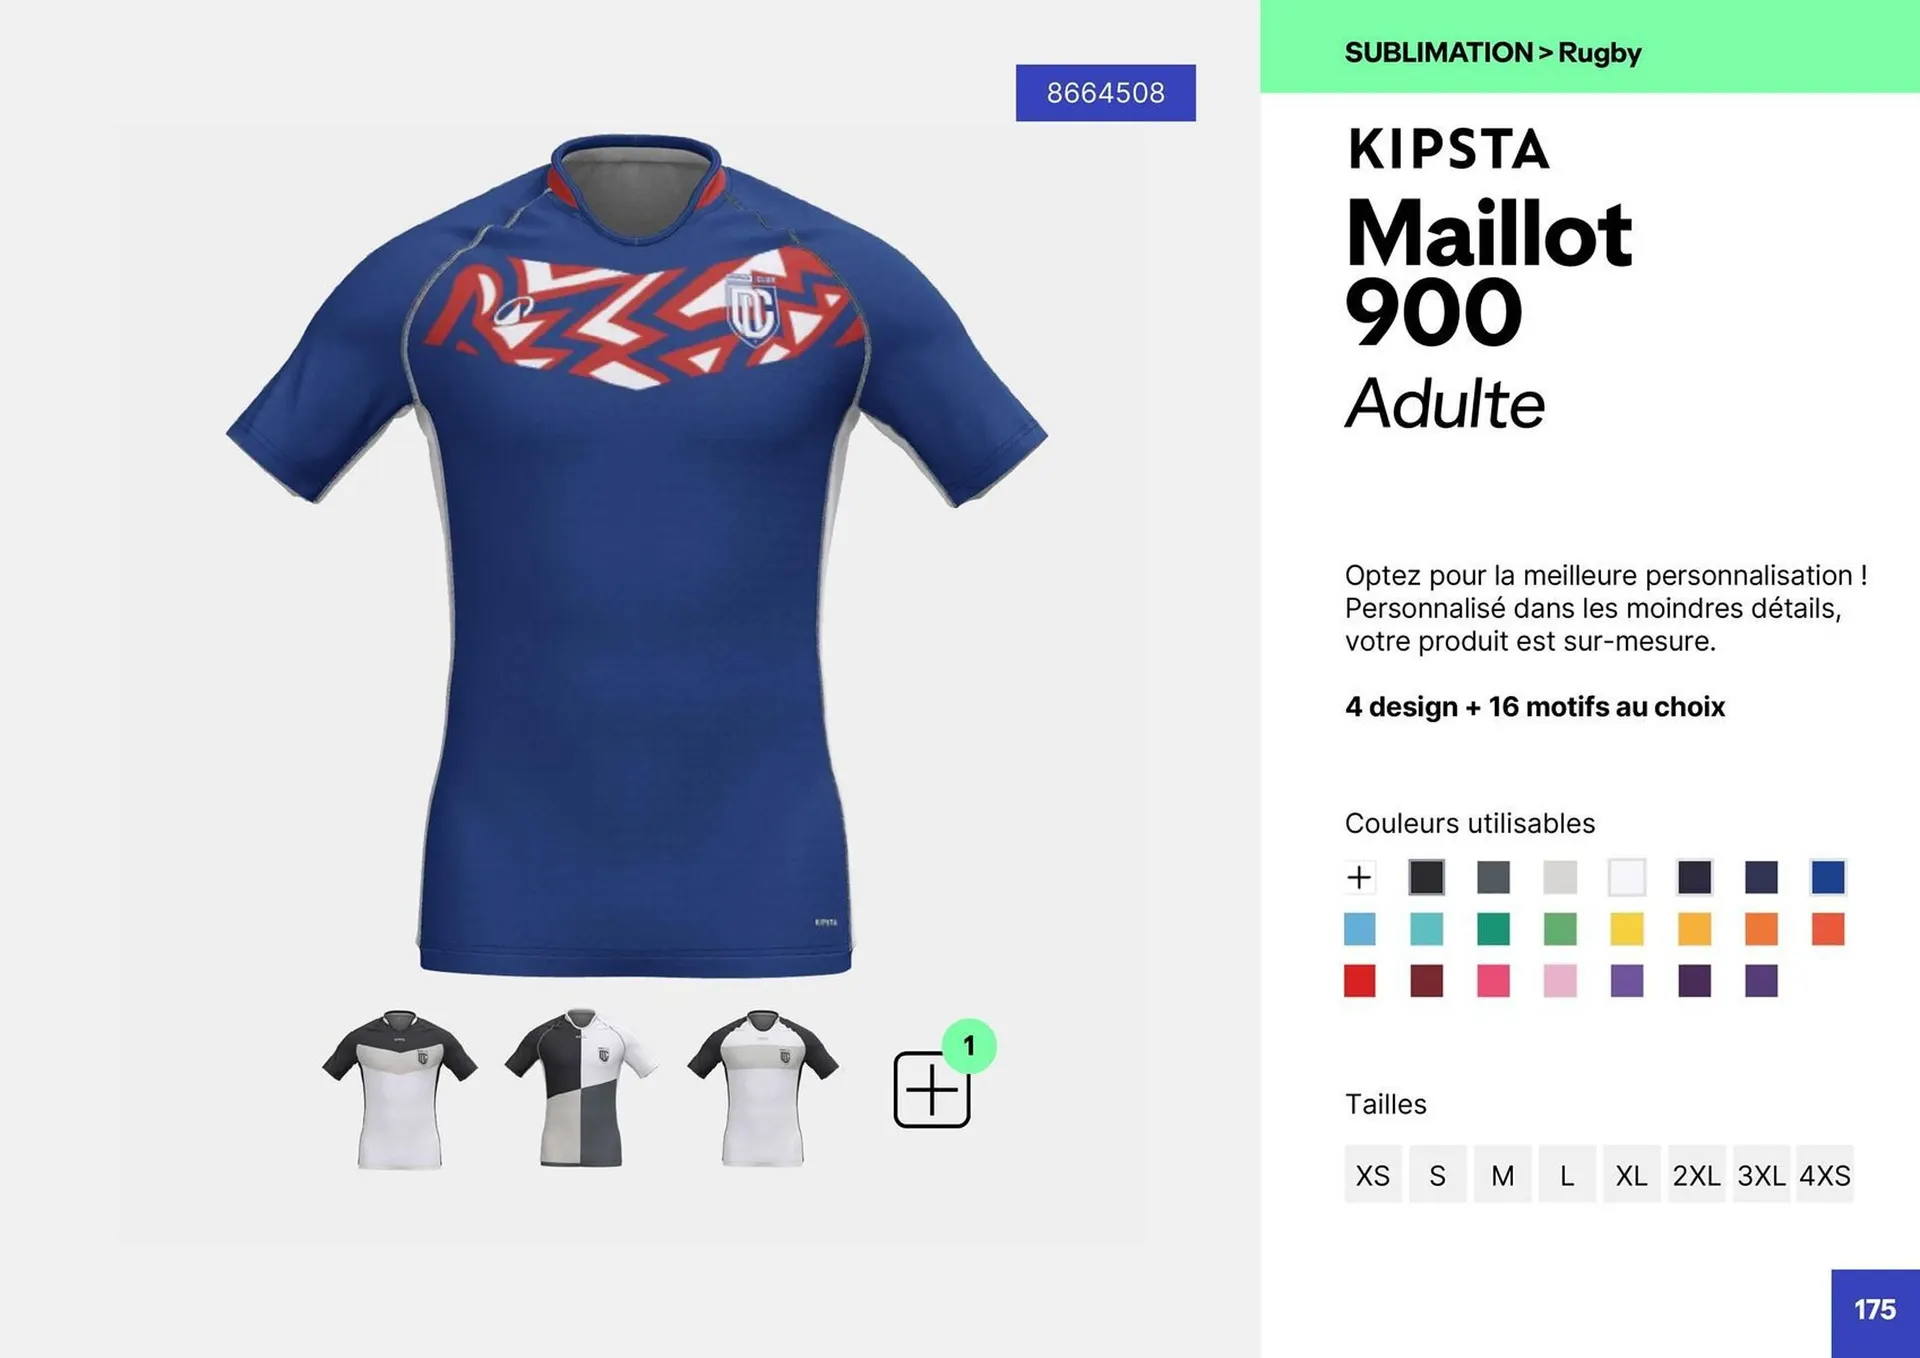Pick the light pink color swatch
This screenshot has width=1920, height=1358.
click(x=1560, y=980)
